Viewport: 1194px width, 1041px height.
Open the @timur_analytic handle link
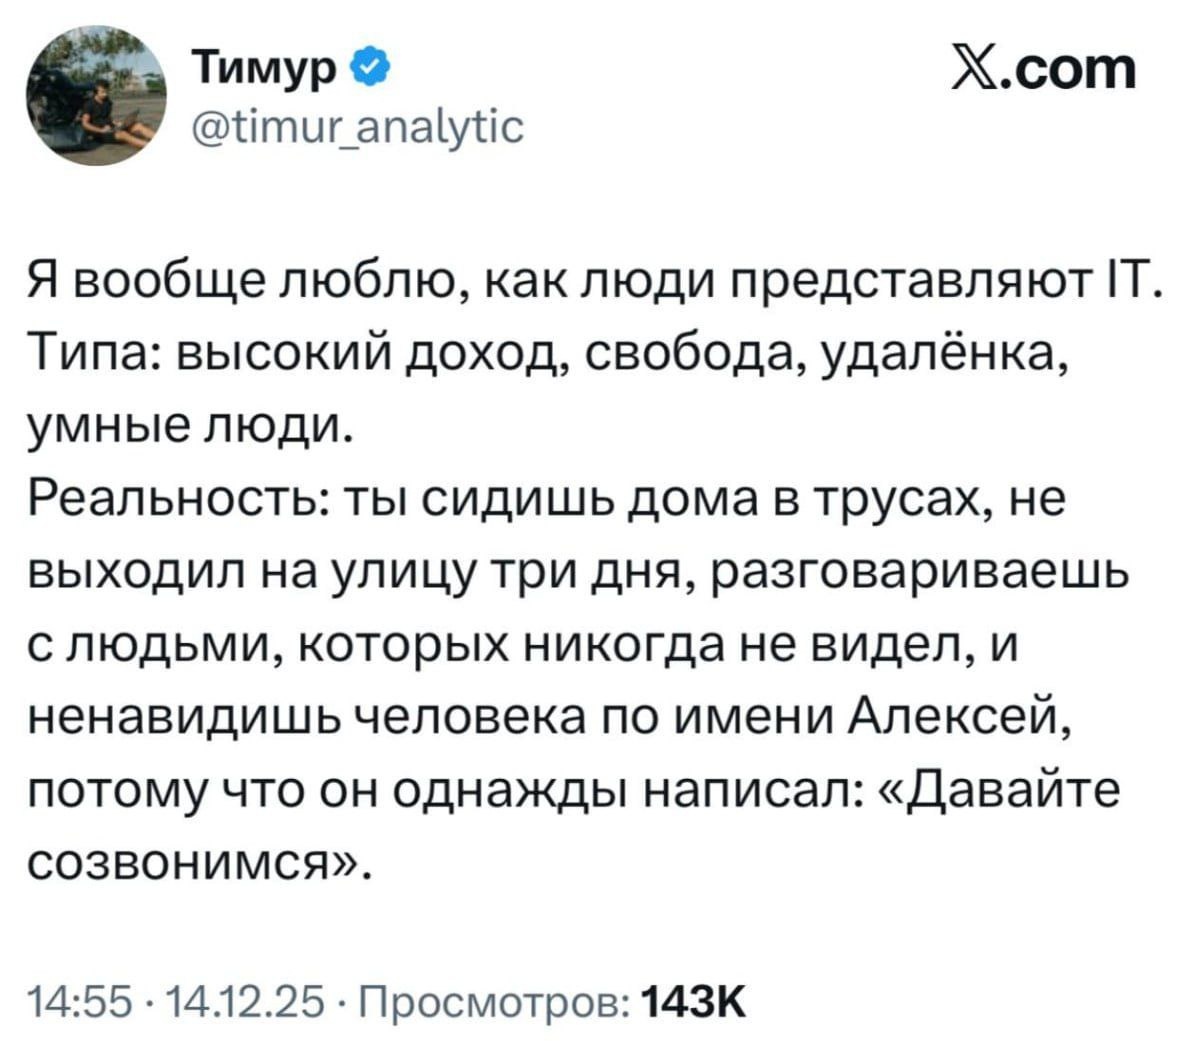point(357,126)
